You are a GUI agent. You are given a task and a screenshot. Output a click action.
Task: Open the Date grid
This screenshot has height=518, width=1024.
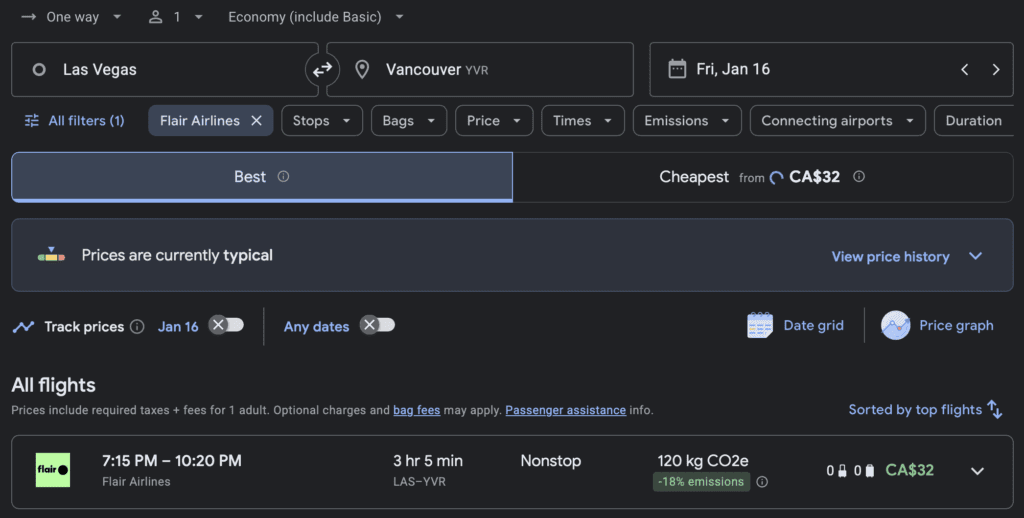795,326
